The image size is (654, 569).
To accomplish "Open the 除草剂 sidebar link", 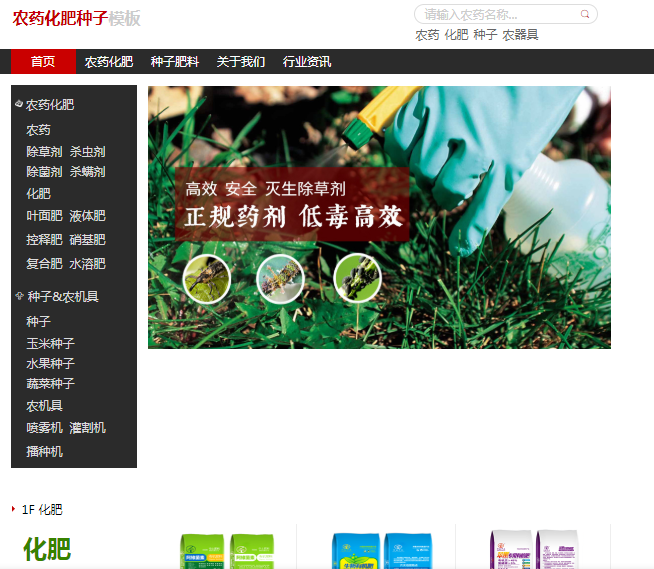I will (44, 152).
